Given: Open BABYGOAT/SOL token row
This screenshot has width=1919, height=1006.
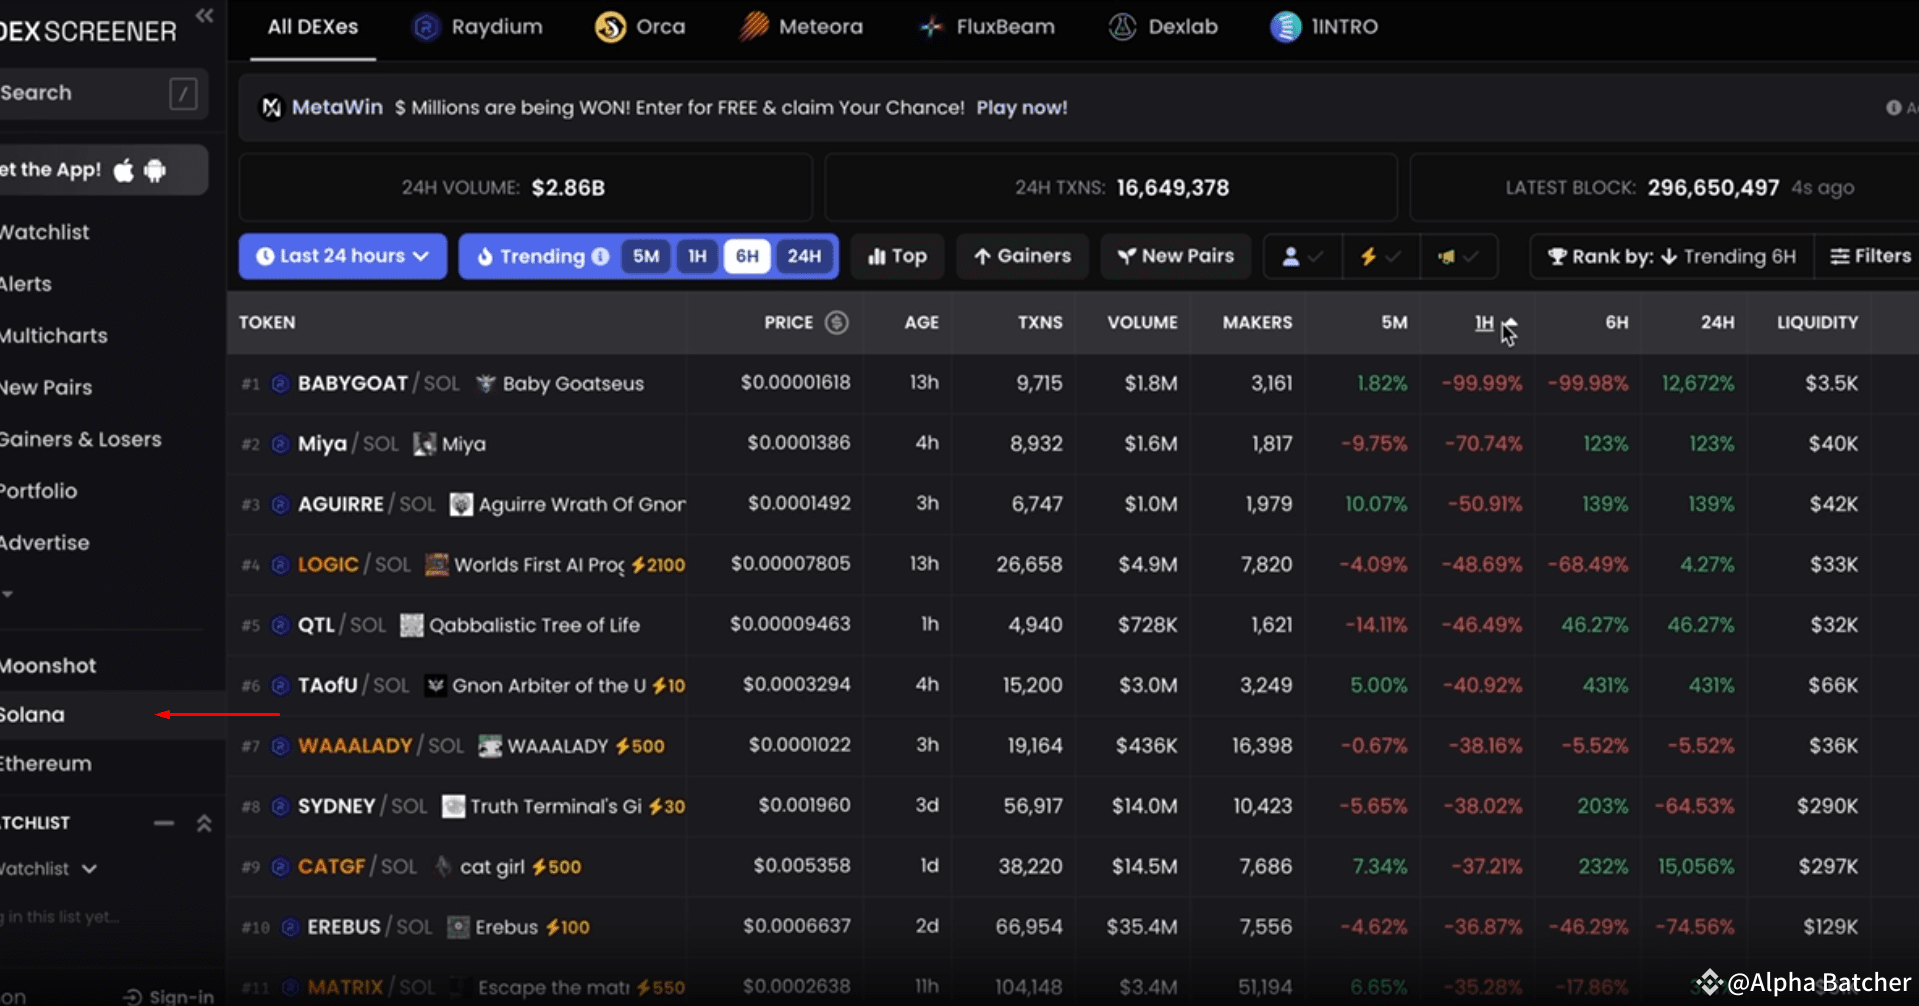Looking at the screenshot, I should (x=1072, y=384).
